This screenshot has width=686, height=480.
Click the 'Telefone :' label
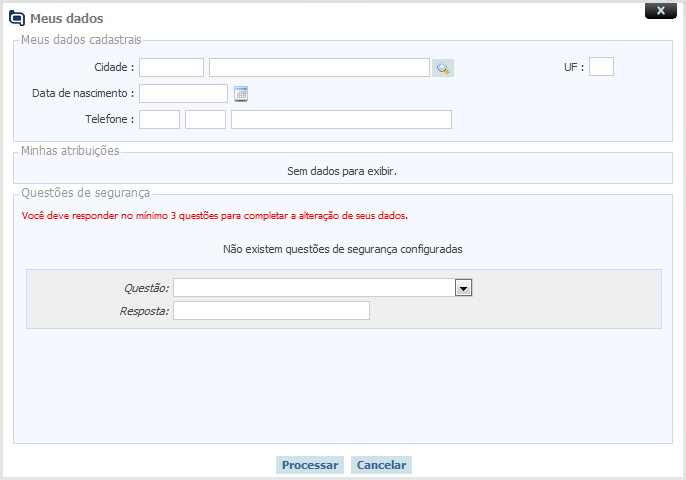[x=109, y=119]
